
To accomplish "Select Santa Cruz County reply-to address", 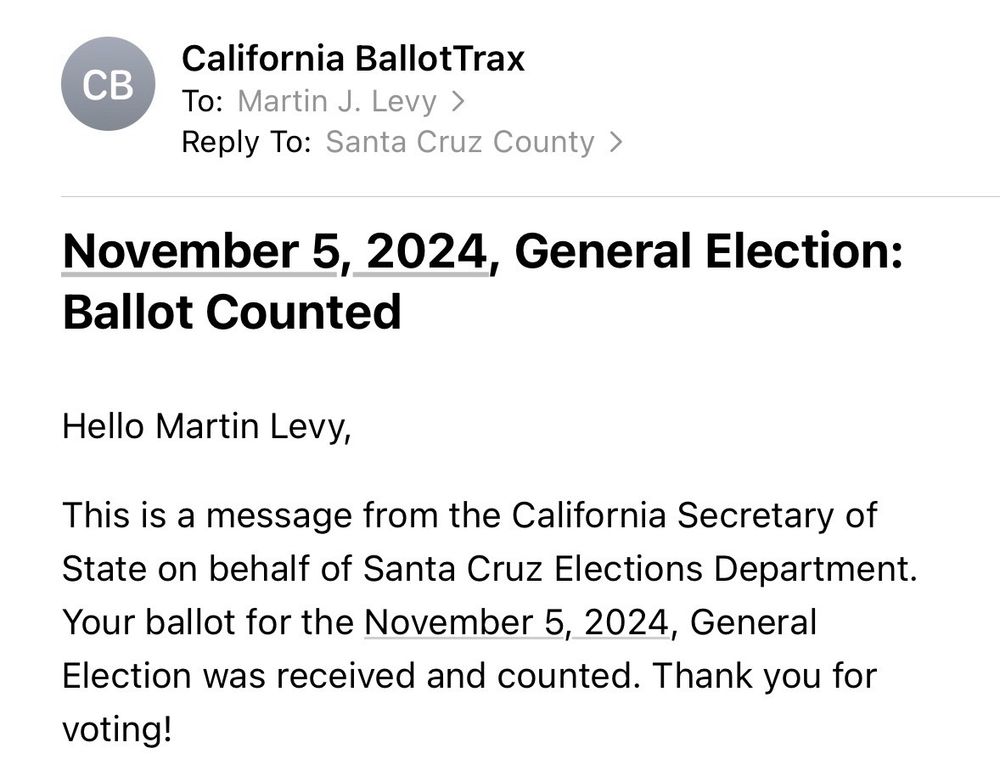I will coord(460,142).
